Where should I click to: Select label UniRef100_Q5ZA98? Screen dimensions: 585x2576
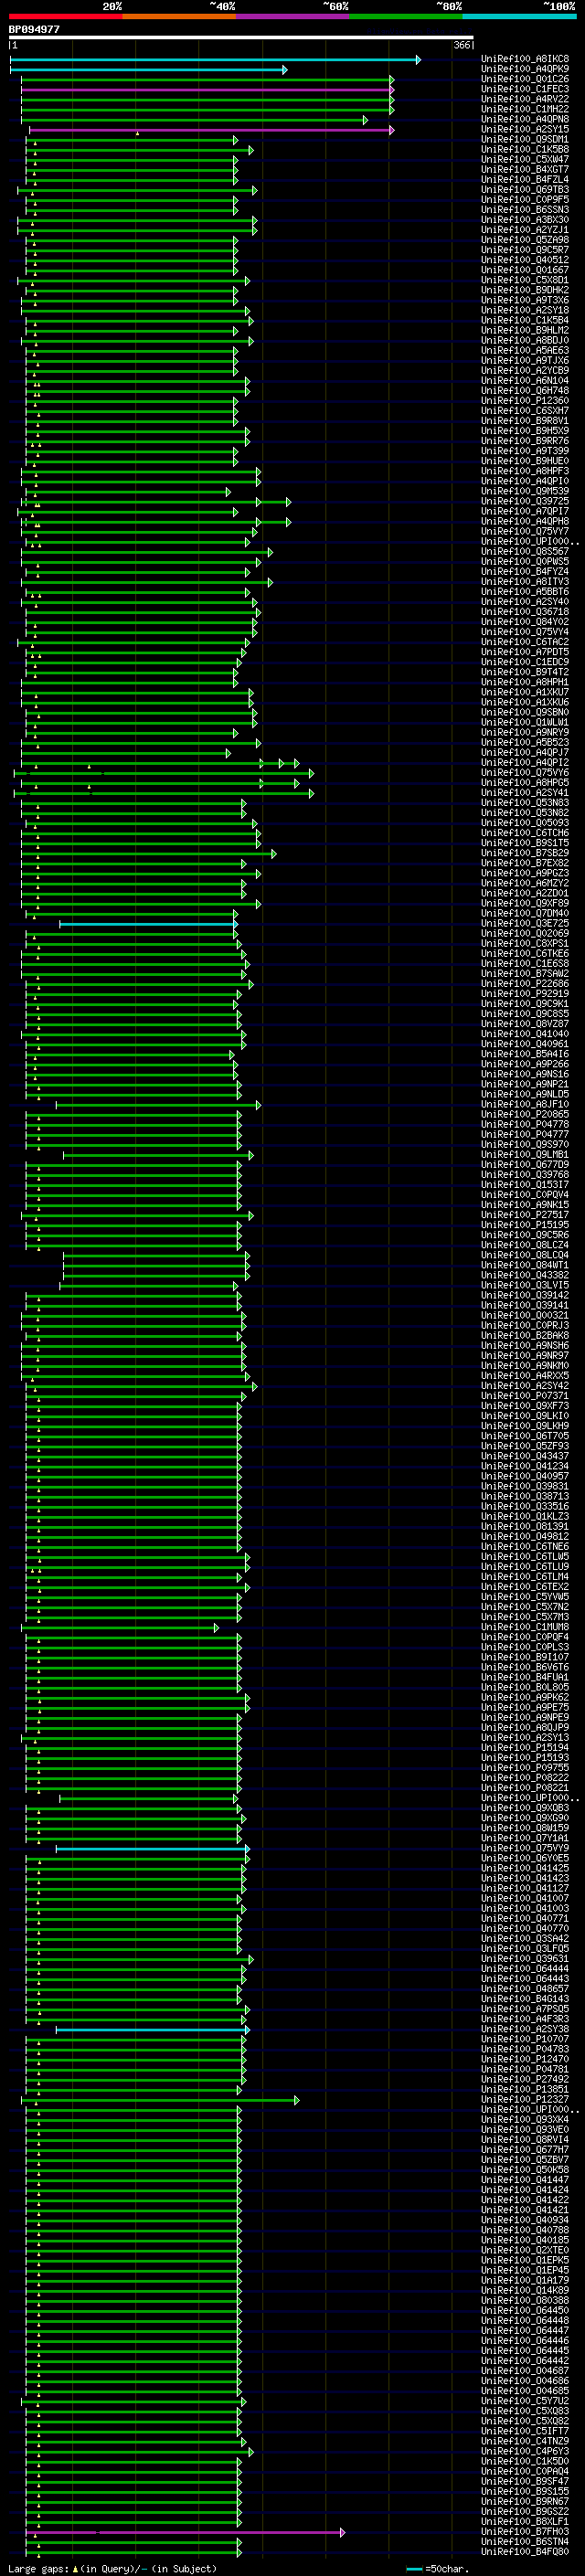point(525,240)
